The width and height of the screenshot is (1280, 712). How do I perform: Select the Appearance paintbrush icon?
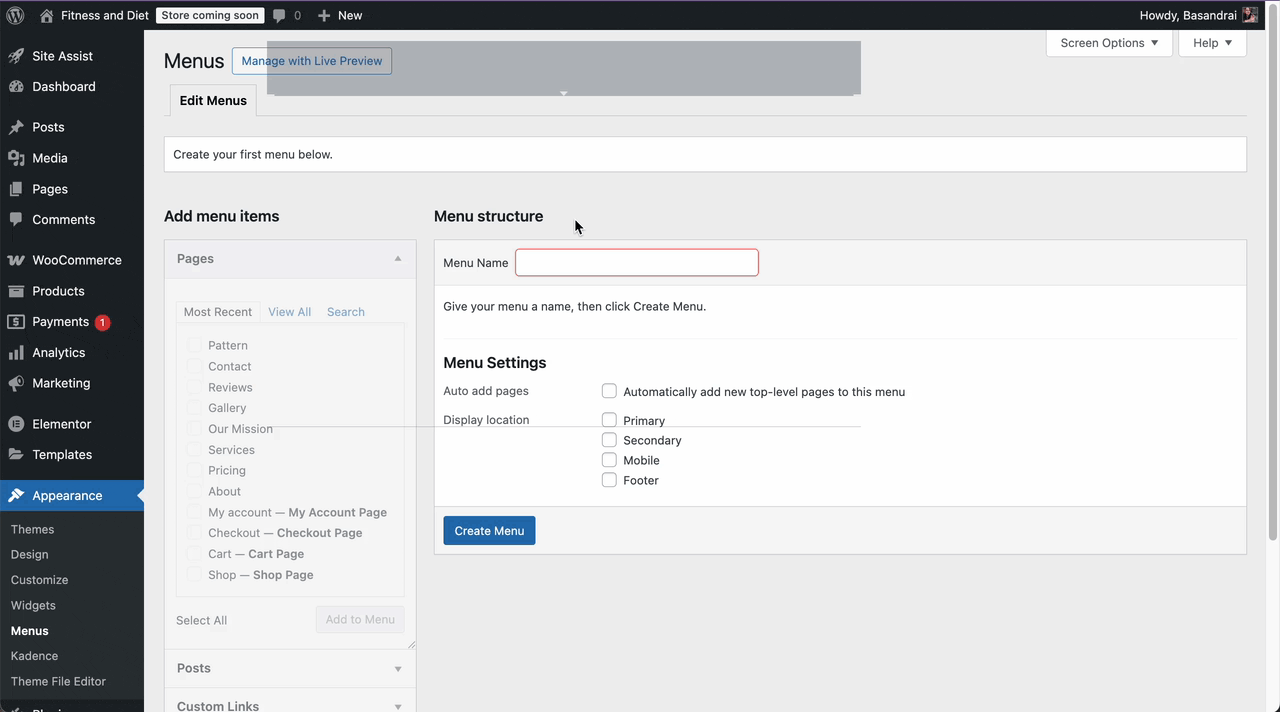coord(16,495)
